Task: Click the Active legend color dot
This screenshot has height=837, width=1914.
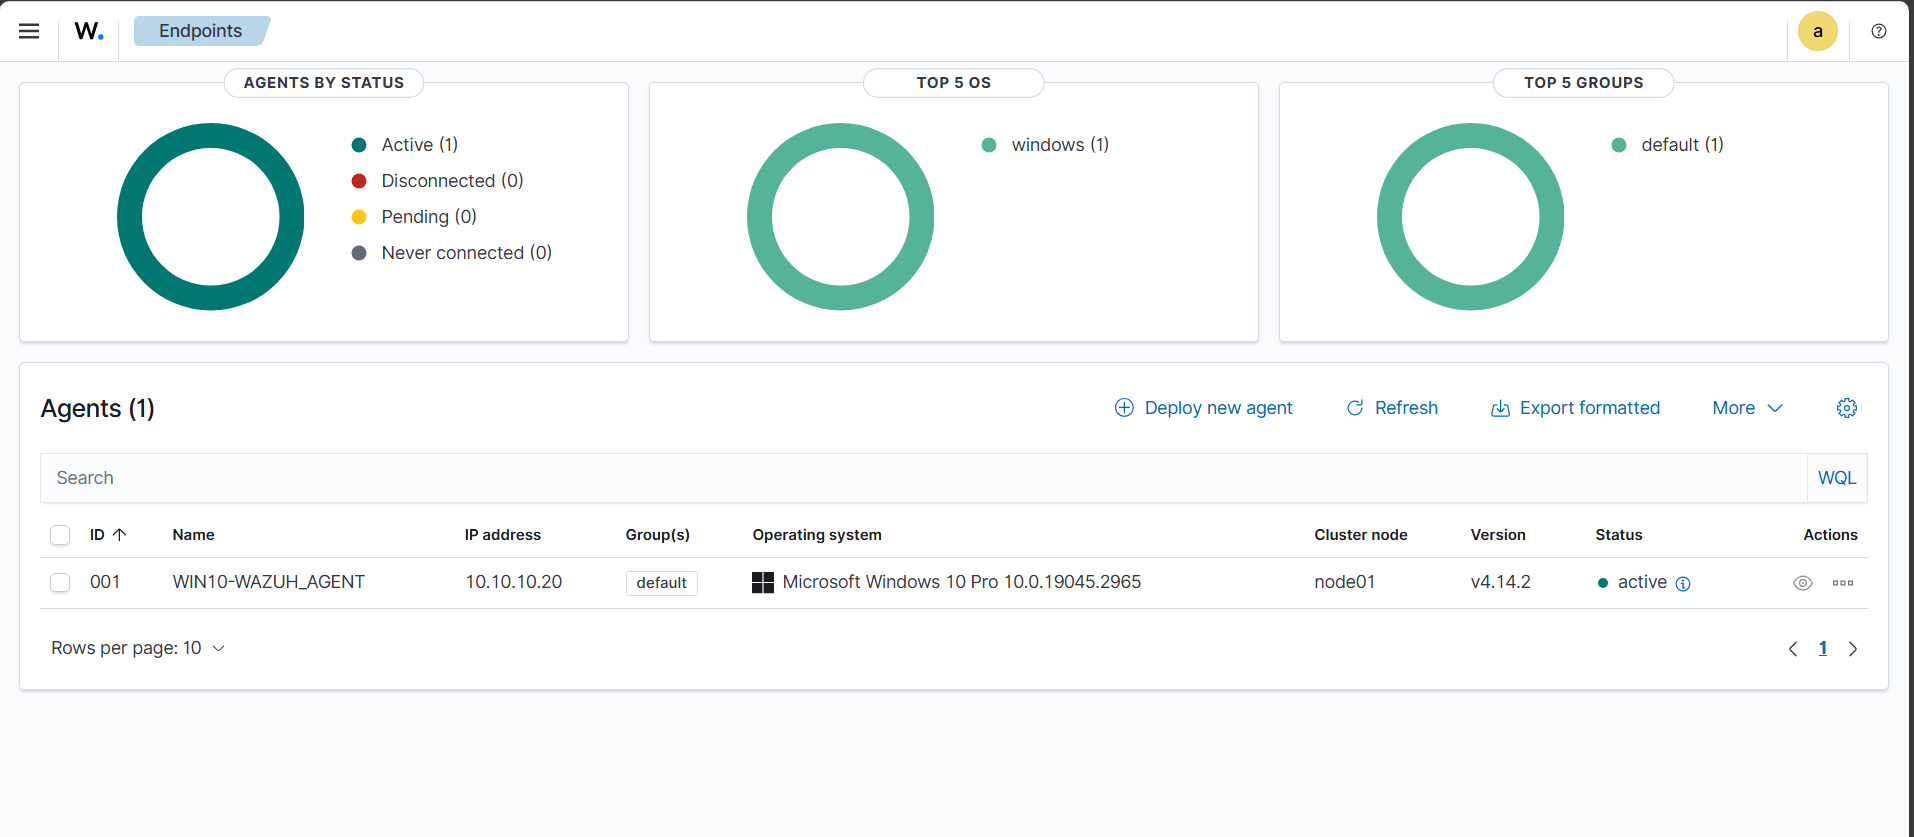Action: tap(359, 145)
